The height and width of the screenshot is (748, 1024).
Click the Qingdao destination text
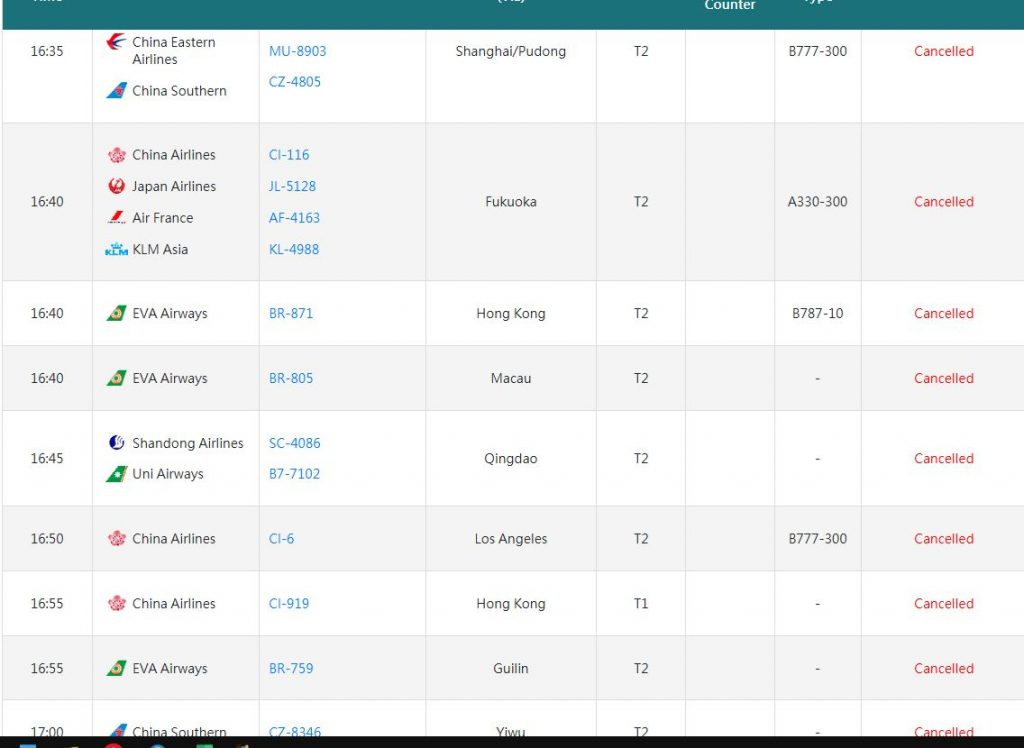[x=511, y=459]
